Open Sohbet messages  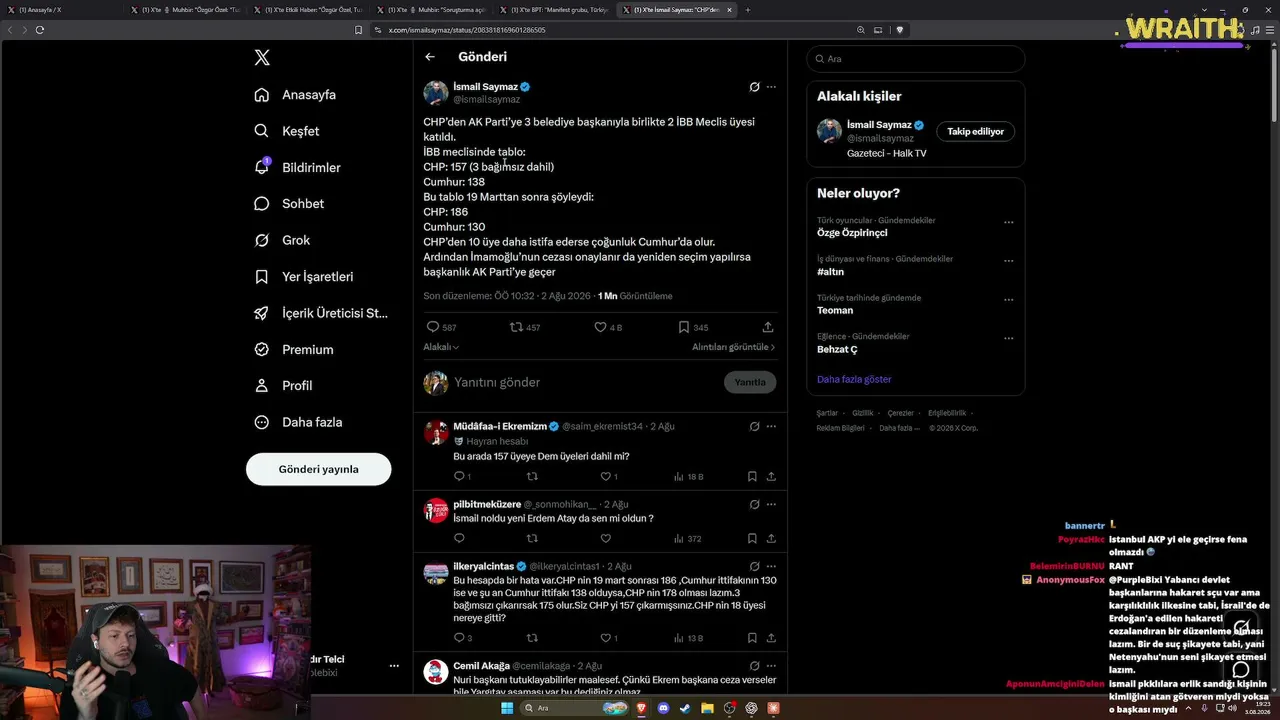(x=289, y=204)
